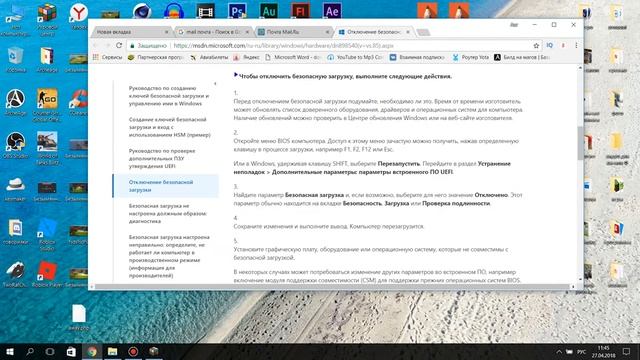
Task: Select the Adobe Audition desktop icon
Action: (x=269, y=11)
